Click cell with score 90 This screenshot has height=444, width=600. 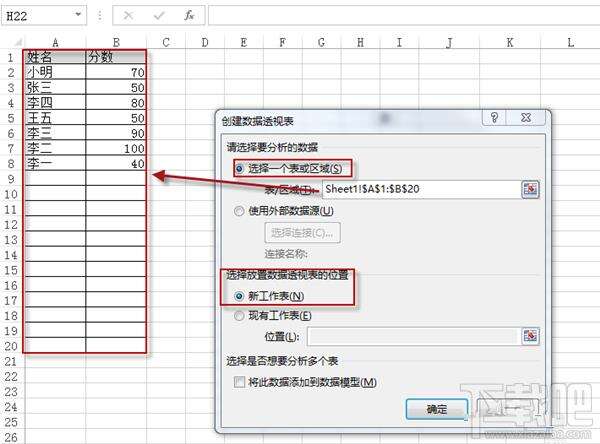click(x=116, y=133)
